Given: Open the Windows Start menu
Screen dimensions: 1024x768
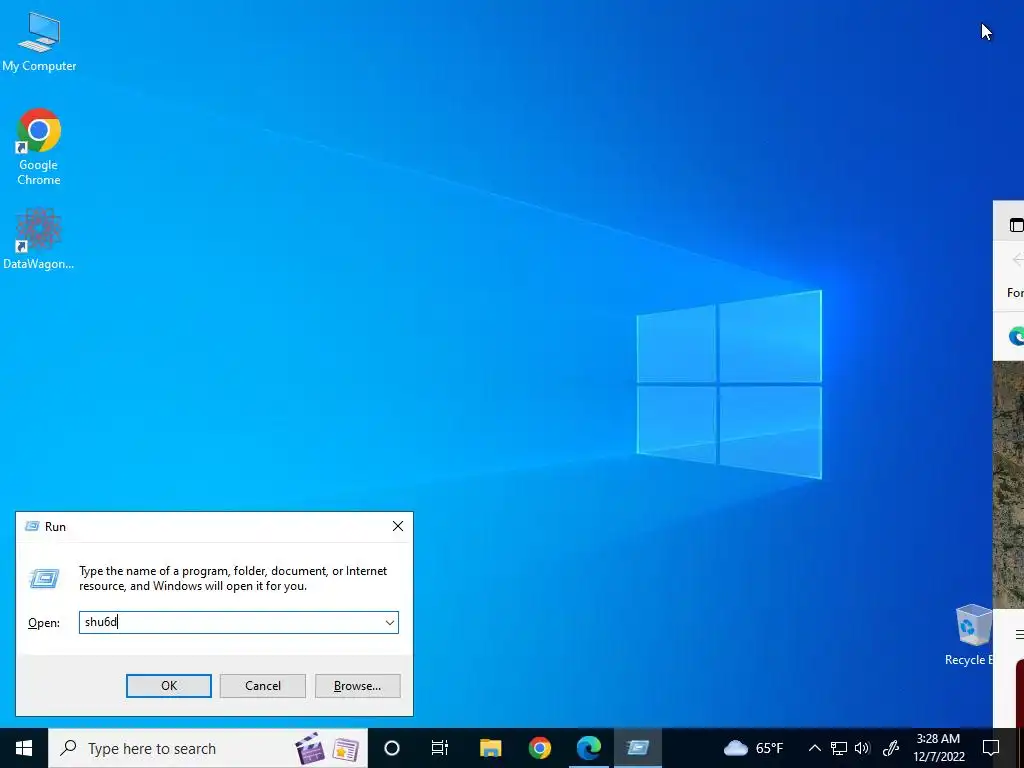Looking at the screenshot, I should 24,748.
